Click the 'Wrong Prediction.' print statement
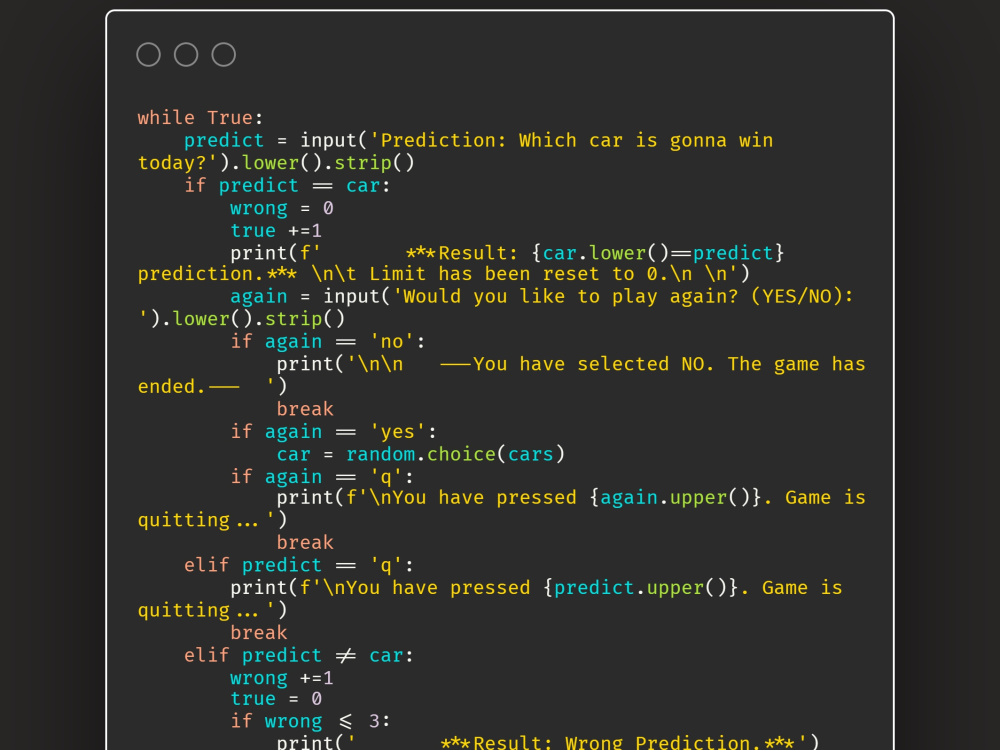The height and width of the screenshot is (750, 1000). pyautogui.click(x=548, y=742)
